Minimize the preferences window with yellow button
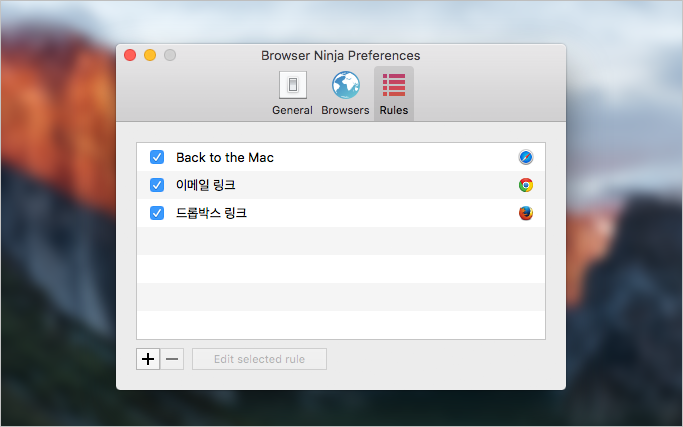Viewport: 683px width, 427px height. pos(150,55)
